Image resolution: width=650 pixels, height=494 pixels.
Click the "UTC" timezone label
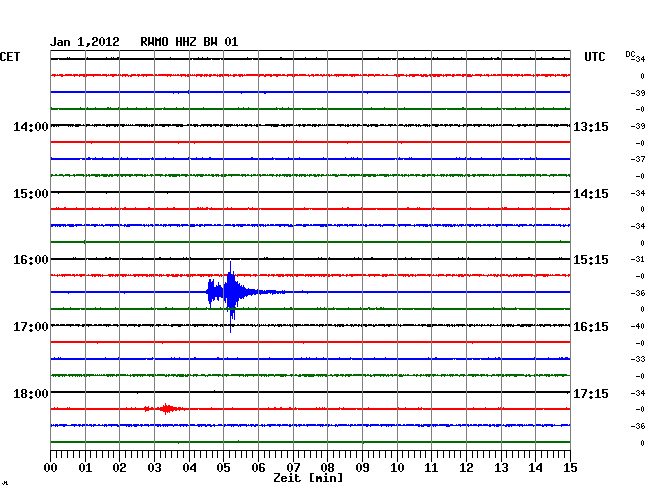(594, 57)
